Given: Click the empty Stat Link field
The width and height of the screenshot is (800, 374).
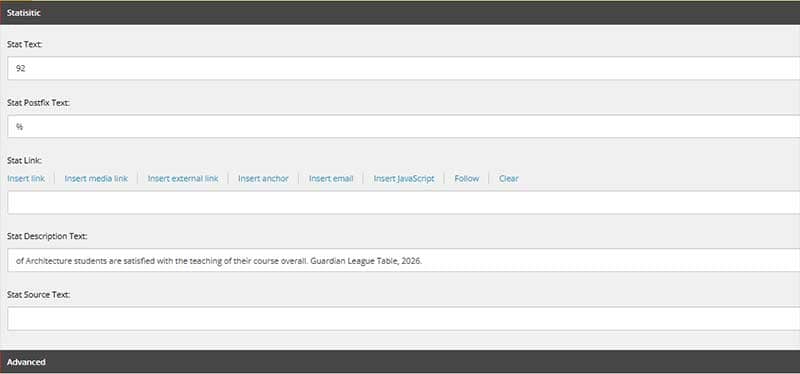Looking at the screenshot, I should [x=404, y=203].
